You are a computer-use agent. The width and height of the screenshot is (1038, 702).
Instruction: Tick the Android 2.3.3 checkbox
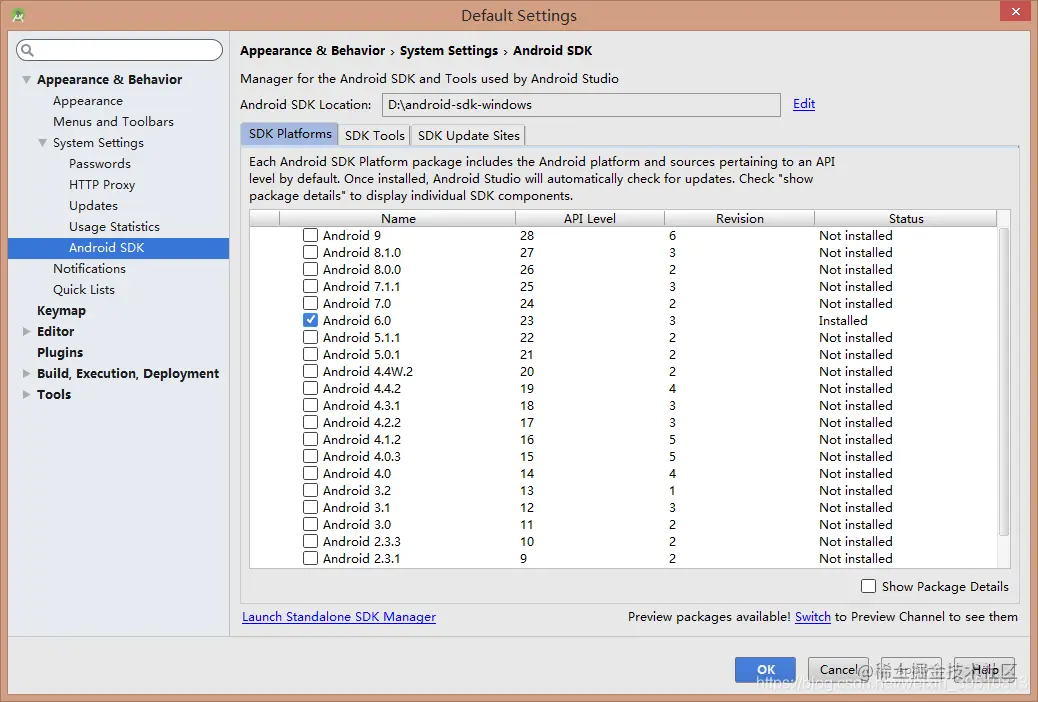[310, 541]
